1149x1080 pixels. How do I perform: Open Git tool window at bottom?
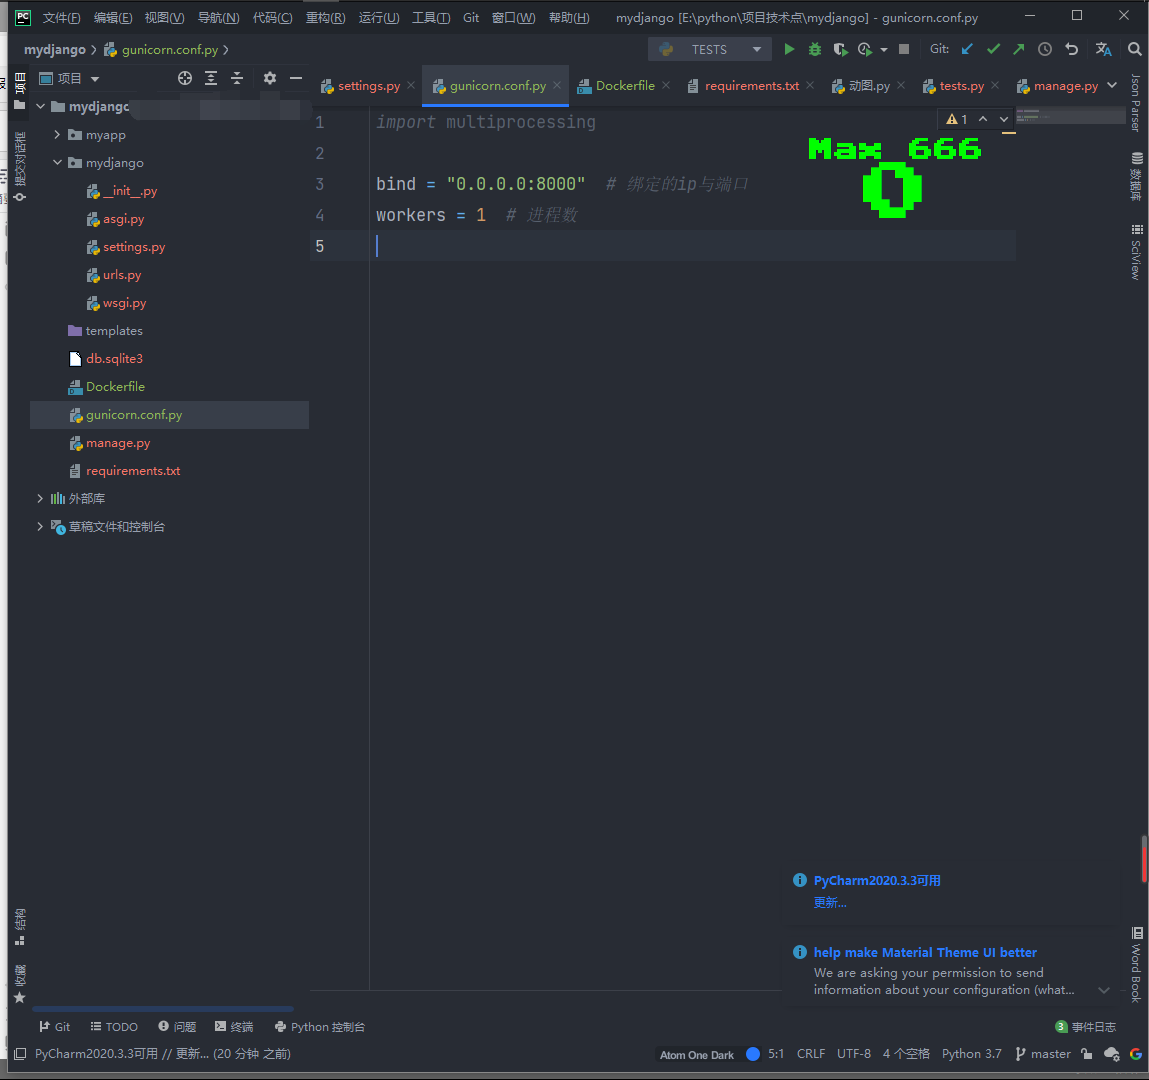(x=55, y=1027)
